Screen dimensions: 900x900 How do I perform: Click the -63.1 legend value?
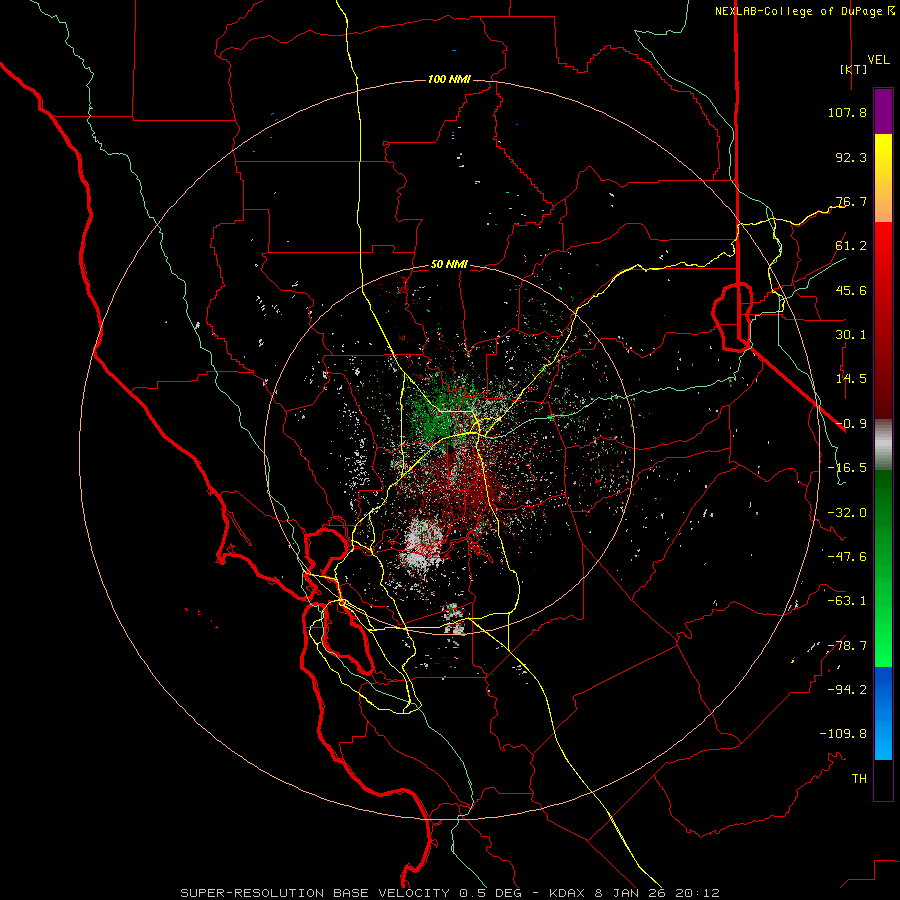click(847, 601)
